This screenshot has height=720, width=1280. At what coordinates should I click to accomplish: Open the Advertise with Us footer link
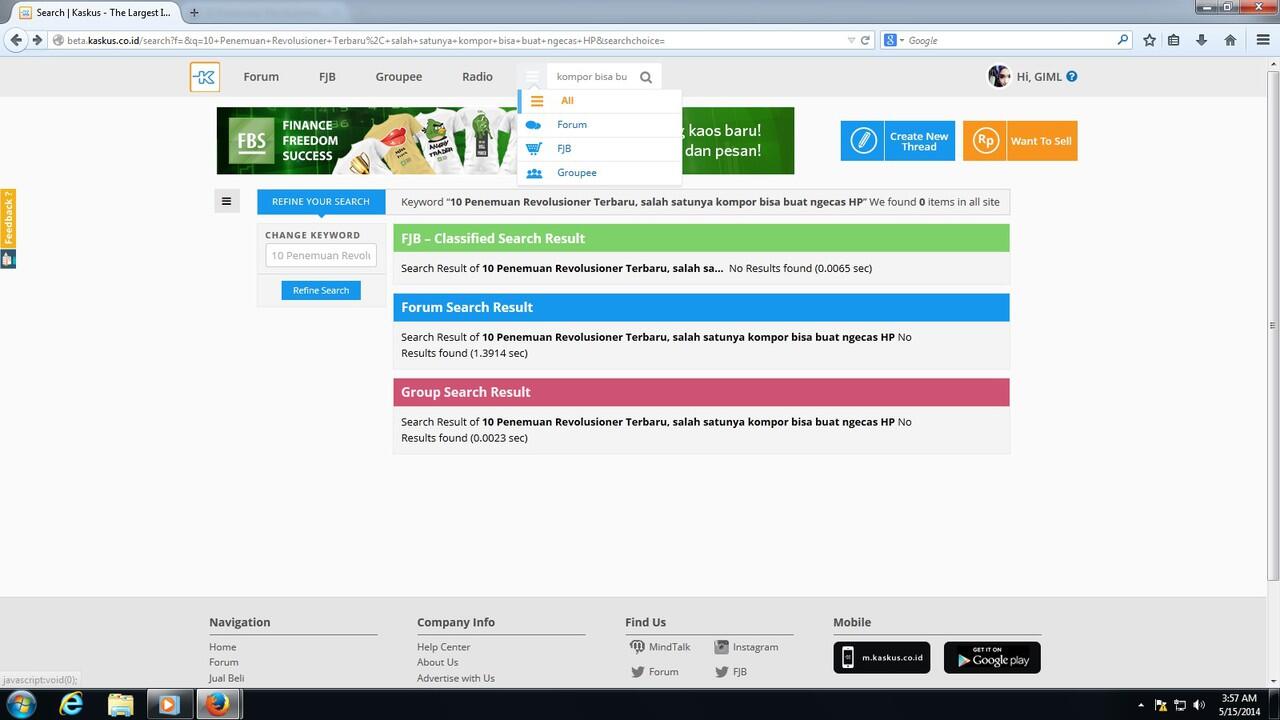(x=456, y=678)
